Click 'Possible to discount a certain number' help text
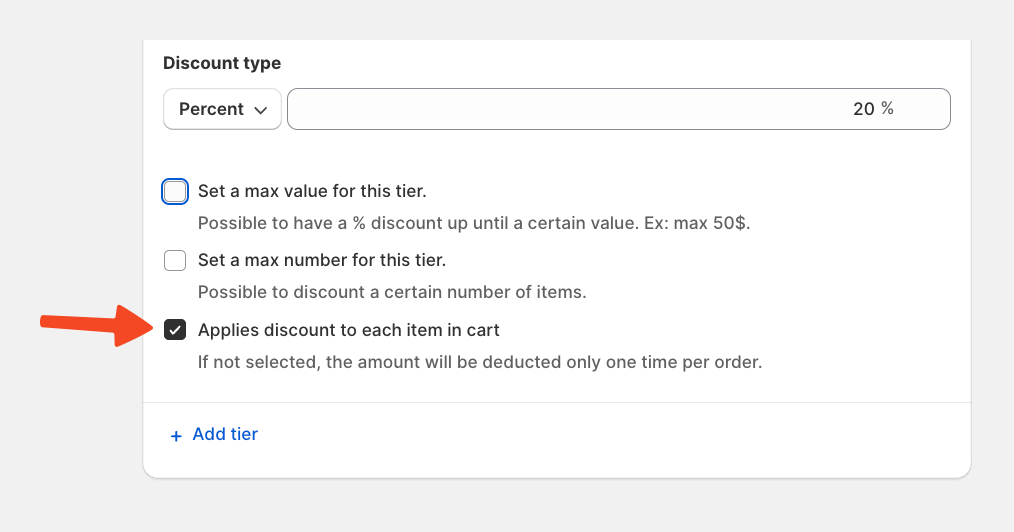 click(x=391, y=292)
